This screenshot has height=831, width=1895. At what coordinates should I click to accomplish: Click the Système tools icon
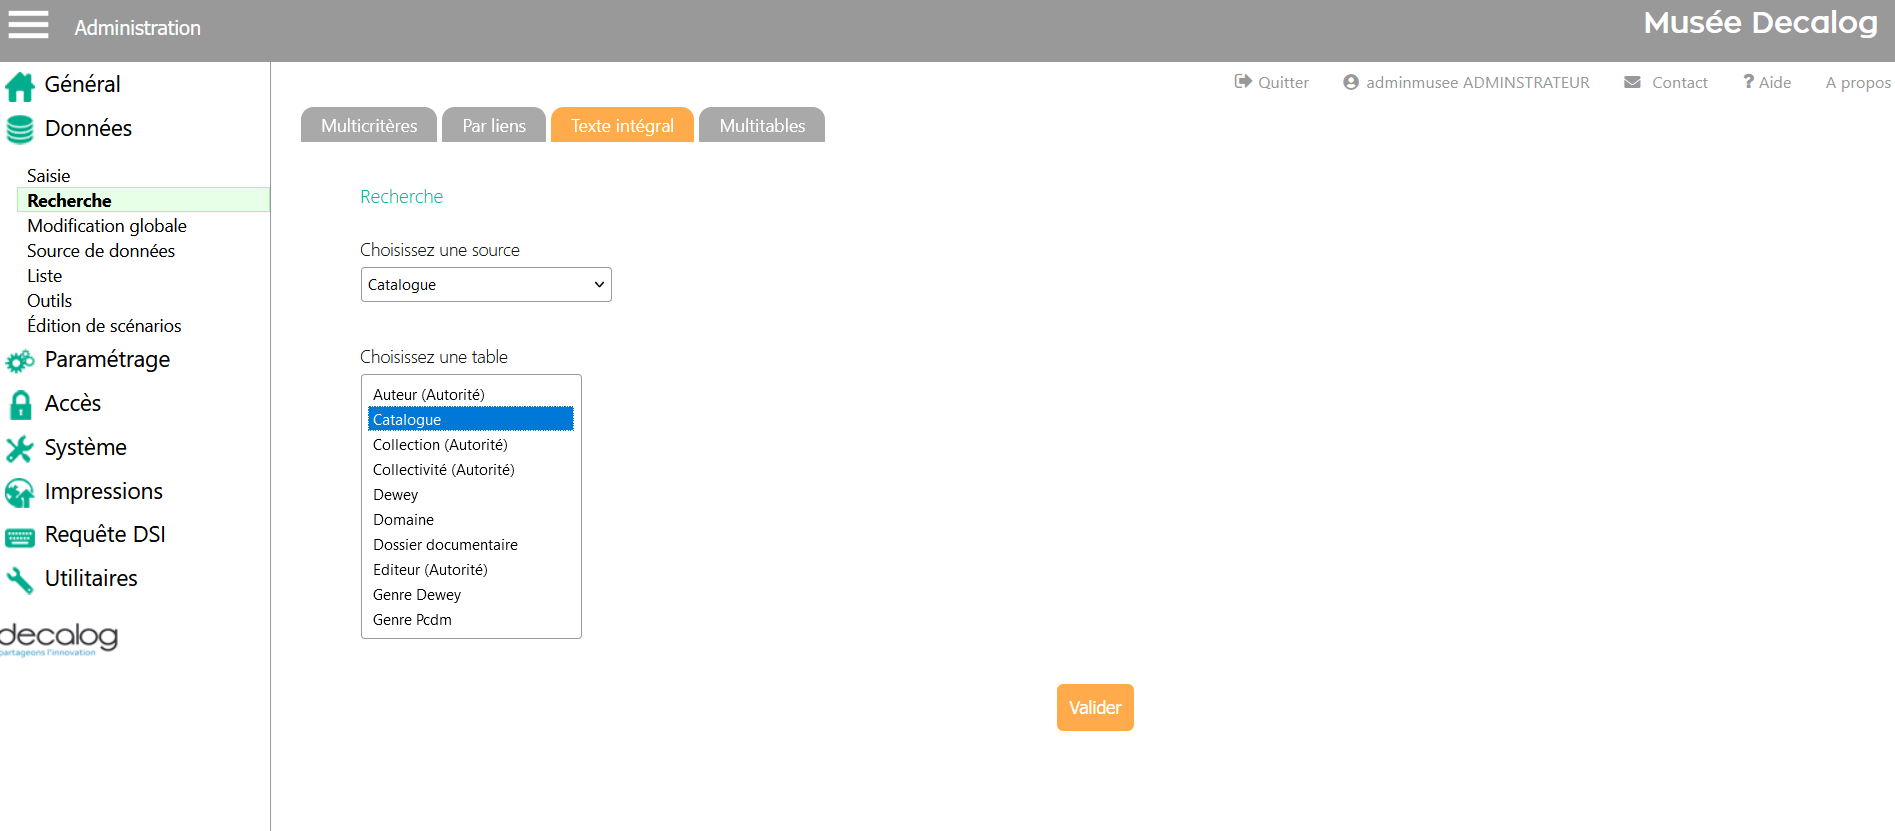pyautogui.click(x=20, y=449)
